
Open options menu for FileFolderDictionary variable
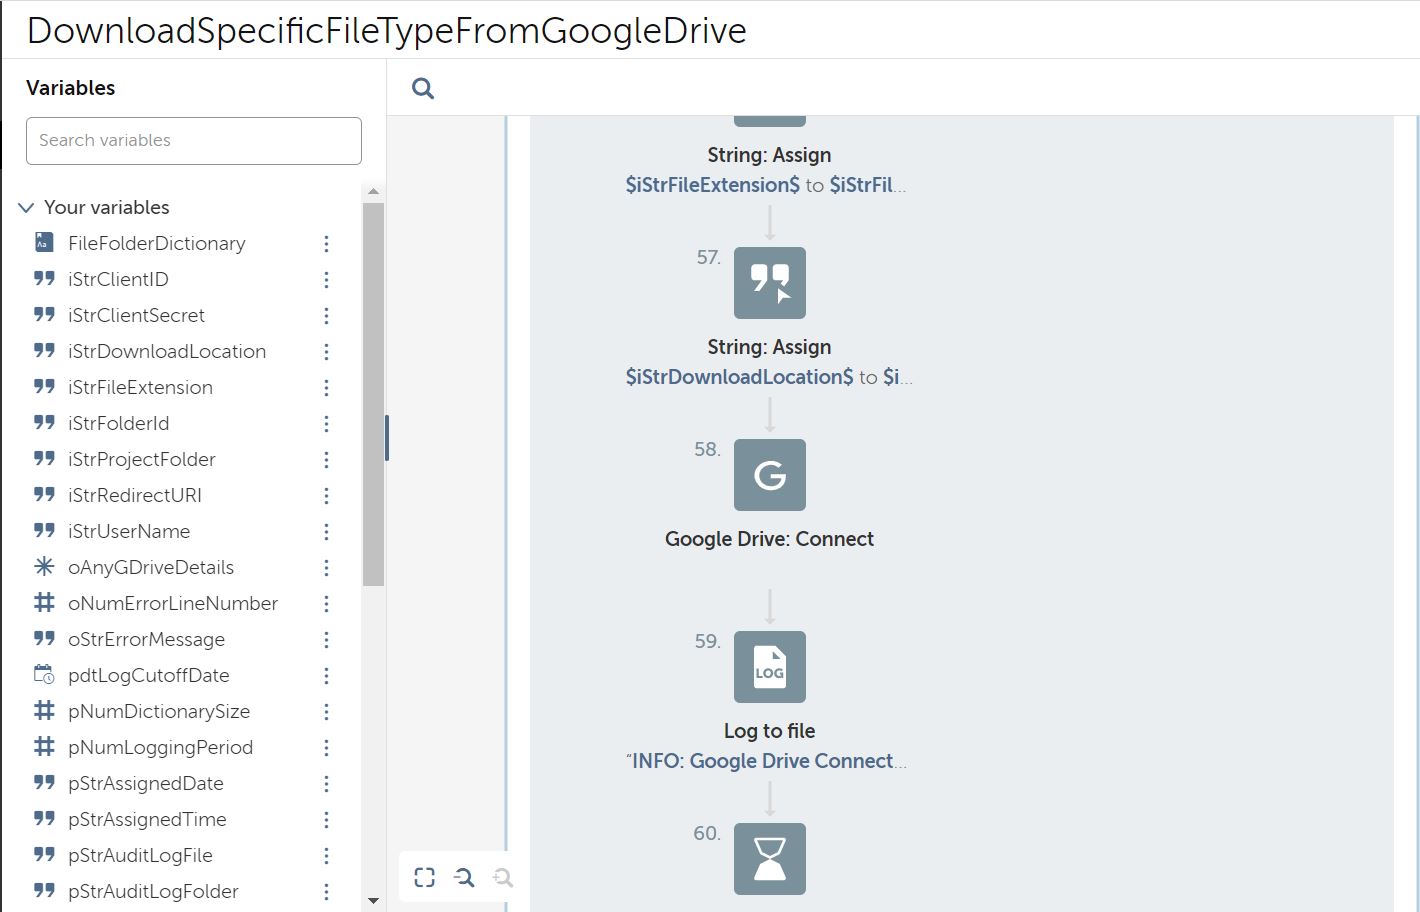pyautogui.click(x=326, y=244)
